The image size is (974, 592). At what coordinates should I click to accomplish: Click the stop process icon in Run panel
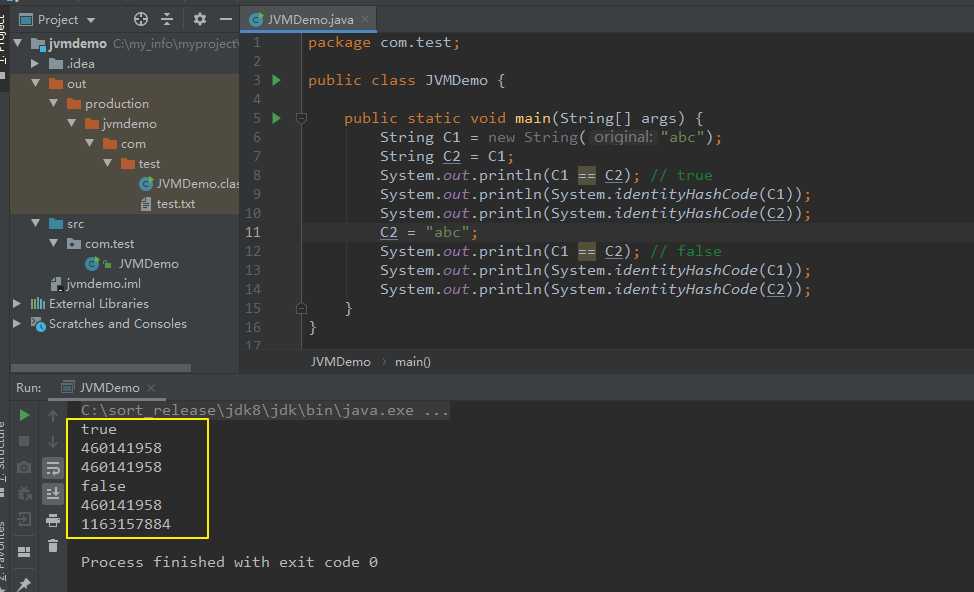(24, 441)
